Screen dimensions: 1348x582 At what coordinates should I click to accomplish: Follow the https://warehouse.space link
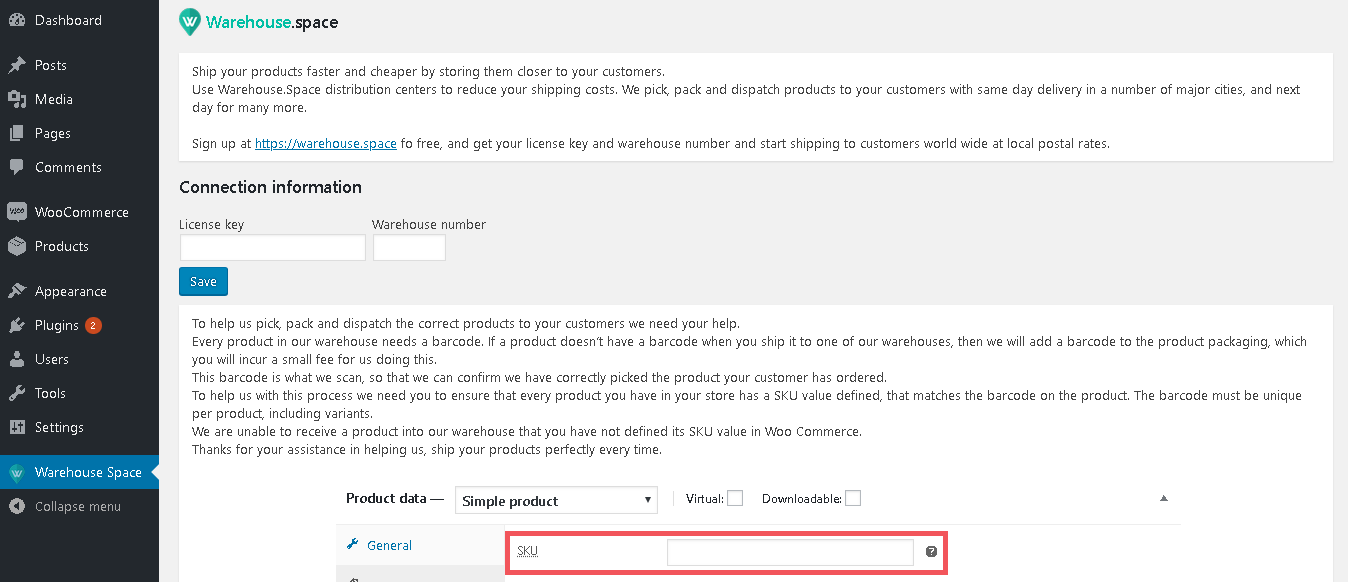tap(326, 143)
